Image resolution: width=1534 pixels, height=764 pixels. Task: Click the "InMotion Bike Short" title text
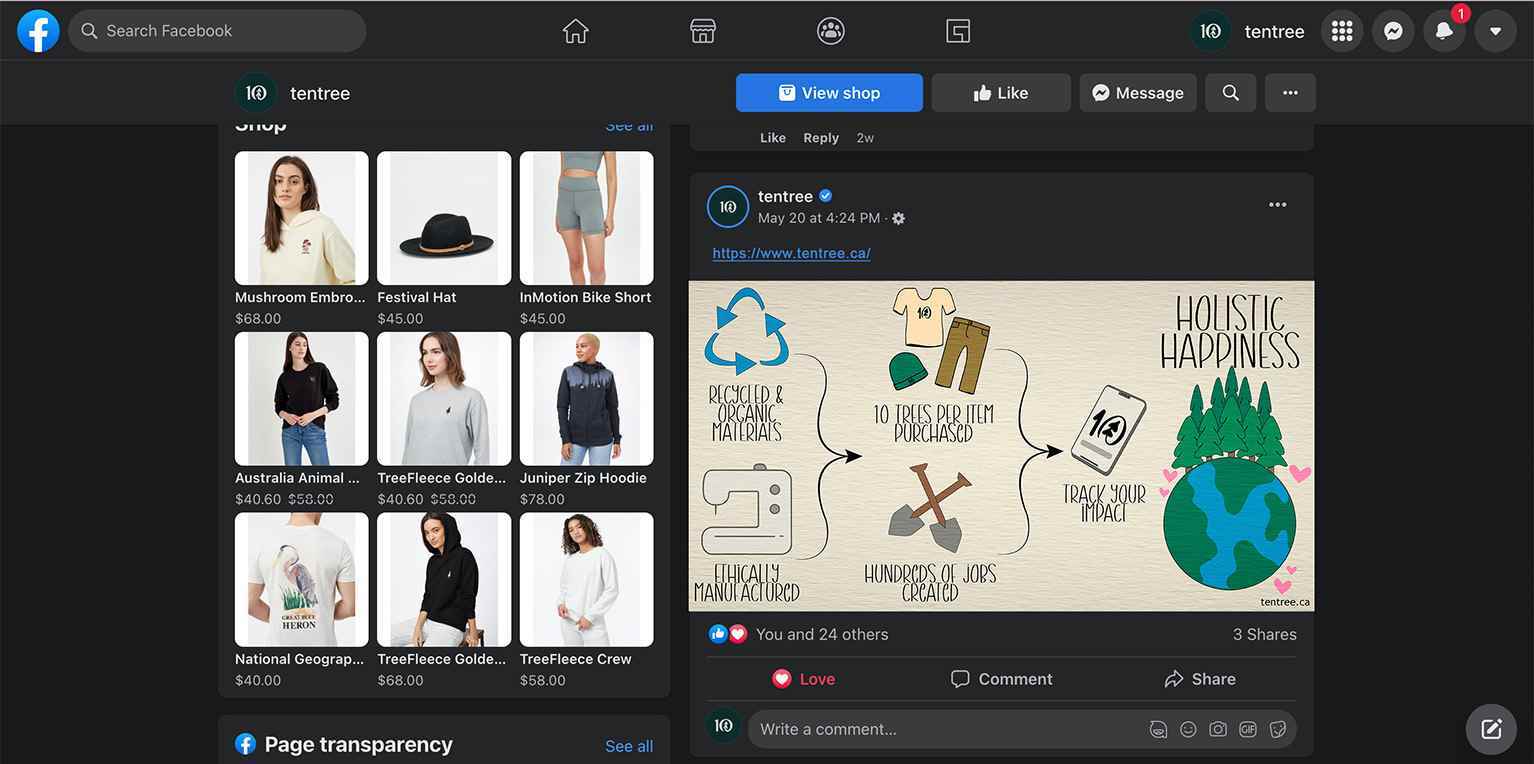585,297
